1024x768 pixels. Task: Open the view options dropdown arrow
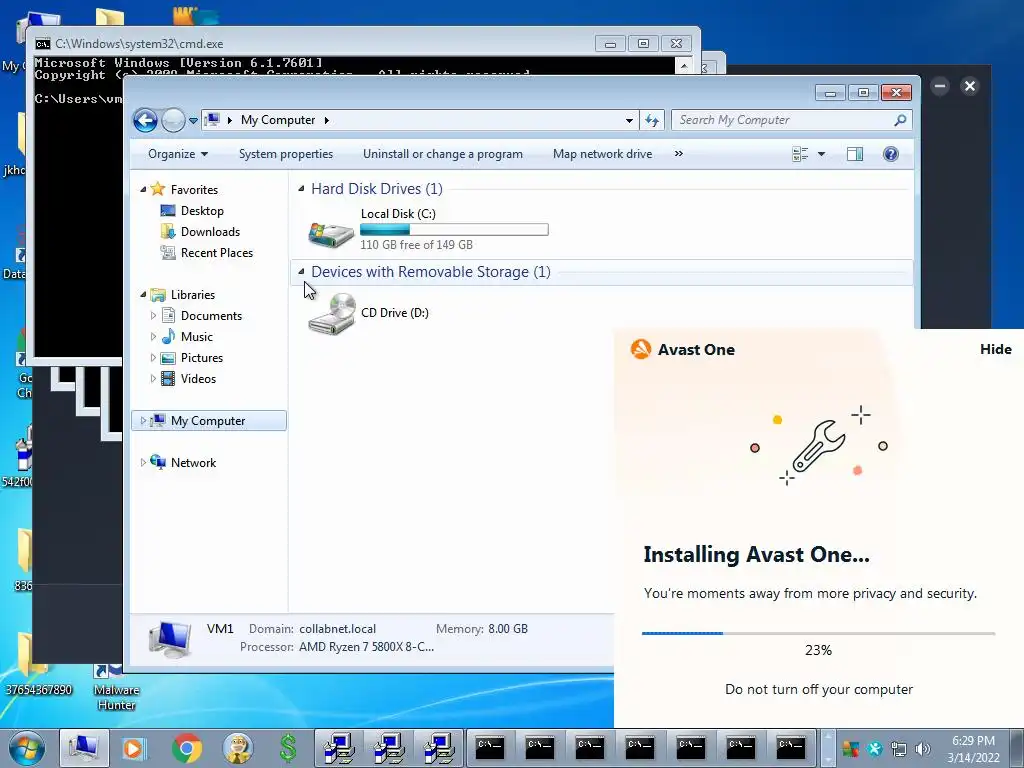pyautogui.click(x=822, y=154)
